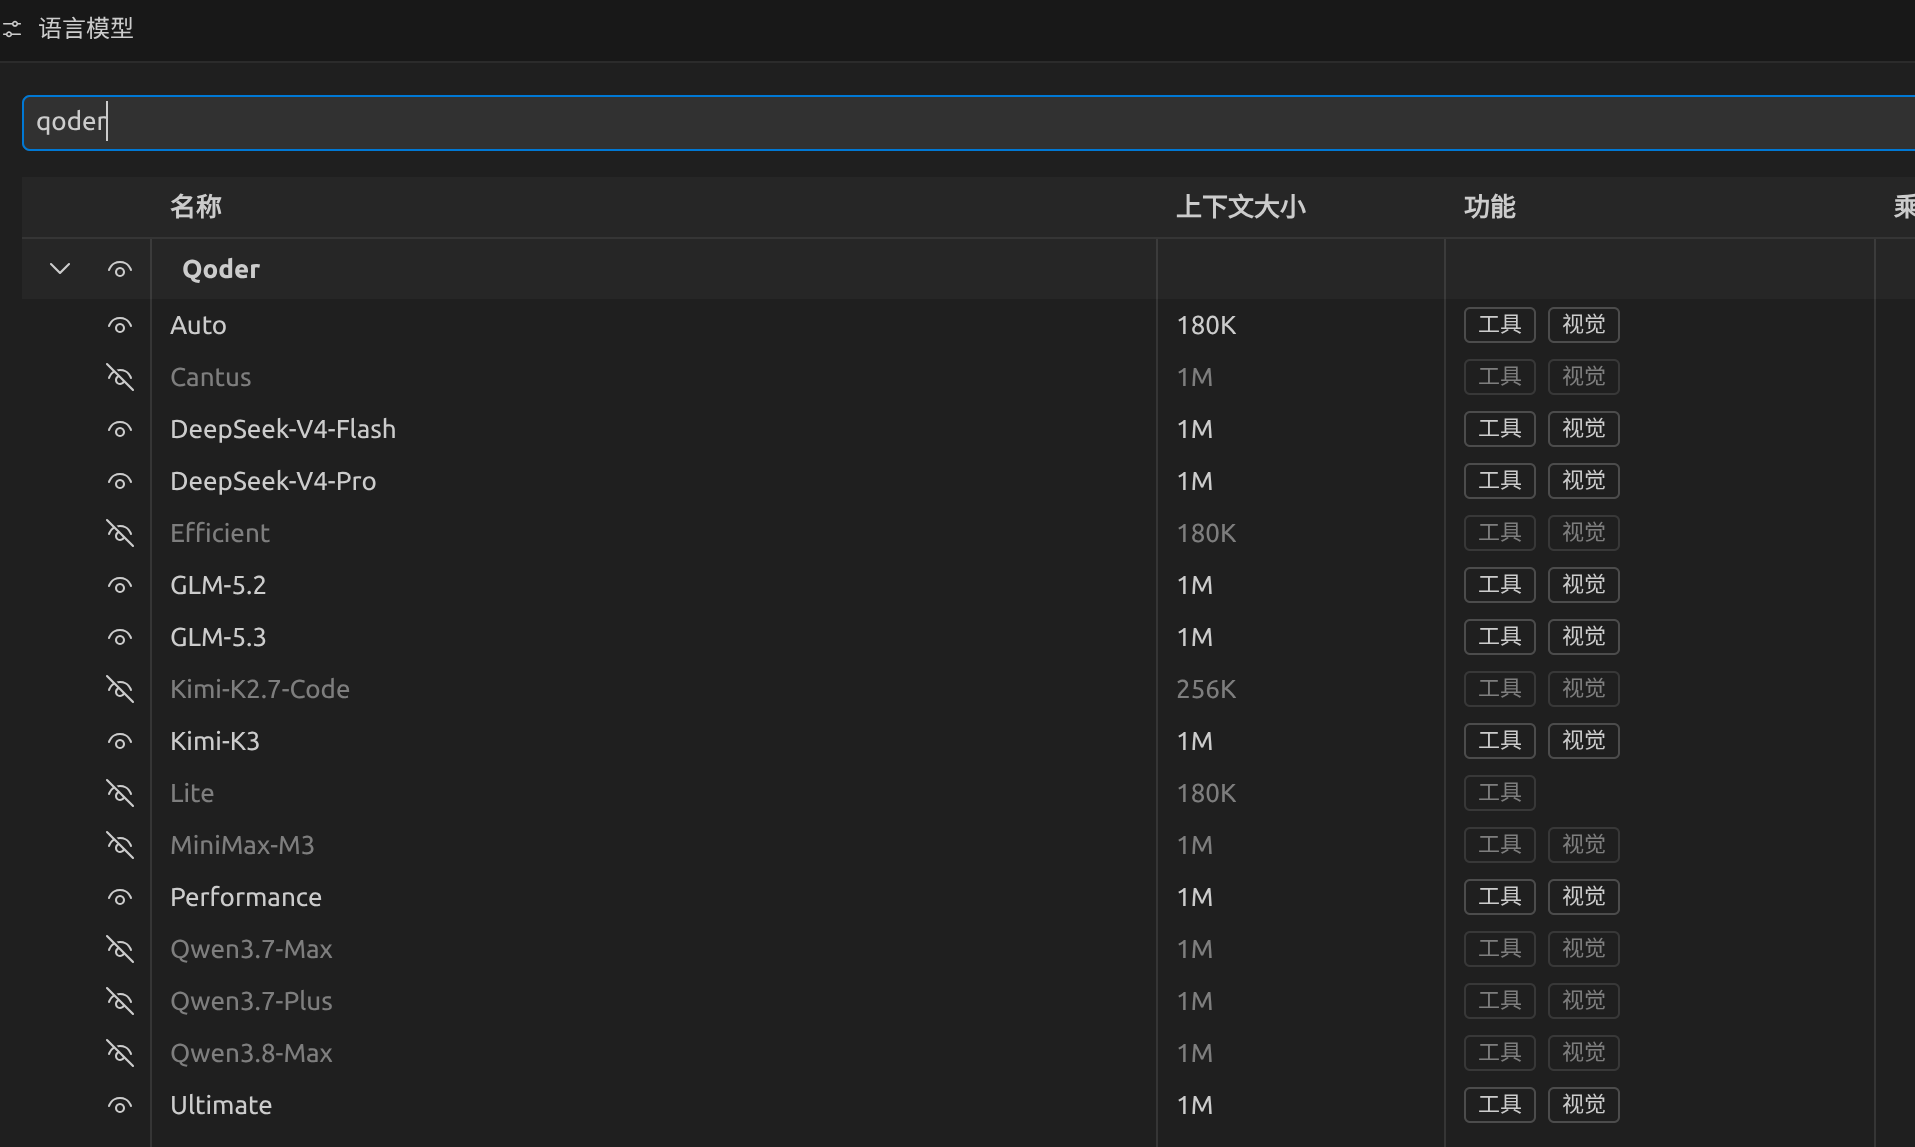Click the 视觉 tag on the DeepSeek-V4-Flash row
Viewport: 1915px width, 1147px height.
pos(1584,429)
